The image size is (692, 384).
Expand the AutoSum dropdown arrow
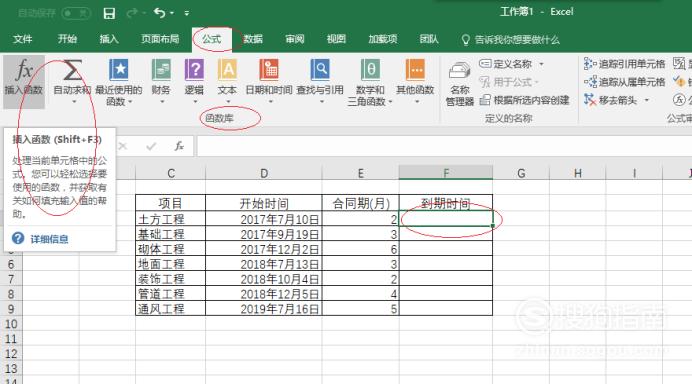click(x=74, y=102)
